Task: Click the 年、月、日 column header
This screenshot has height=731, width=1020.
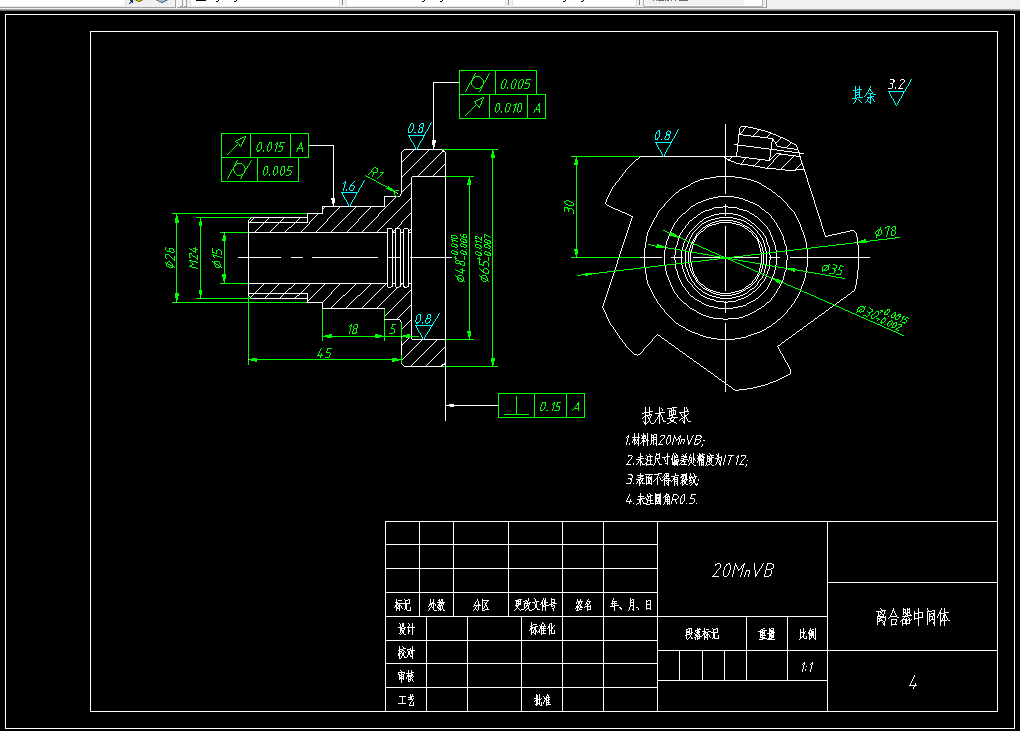Action: coord(630,605)
